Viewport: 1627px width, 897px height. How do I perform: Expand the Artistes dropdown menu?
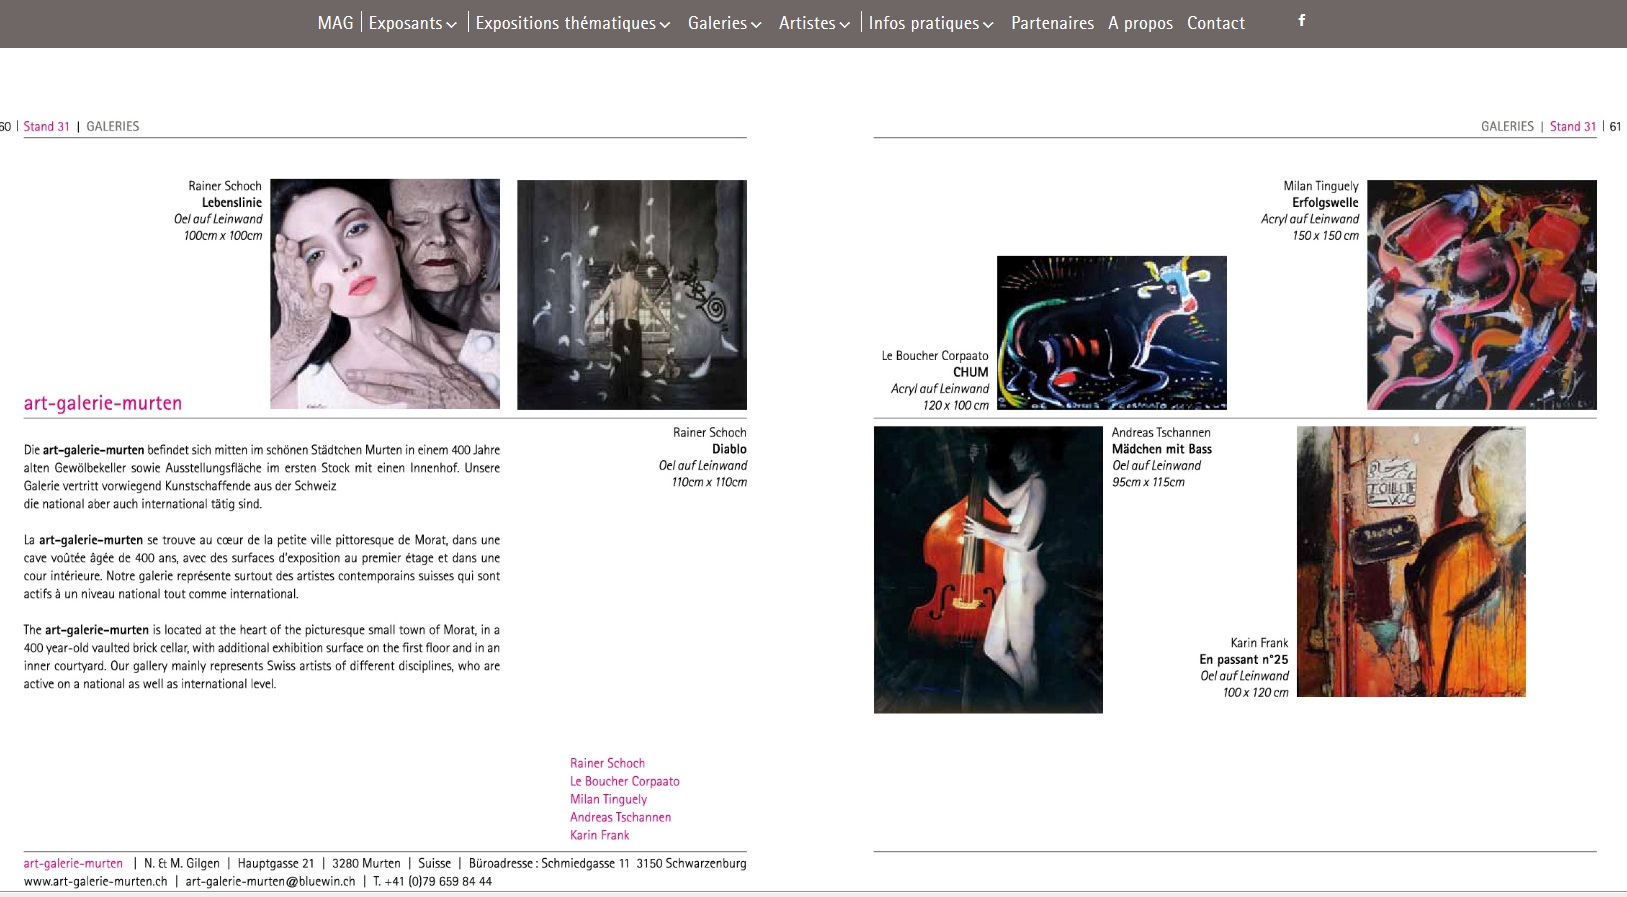pos(814,23)
